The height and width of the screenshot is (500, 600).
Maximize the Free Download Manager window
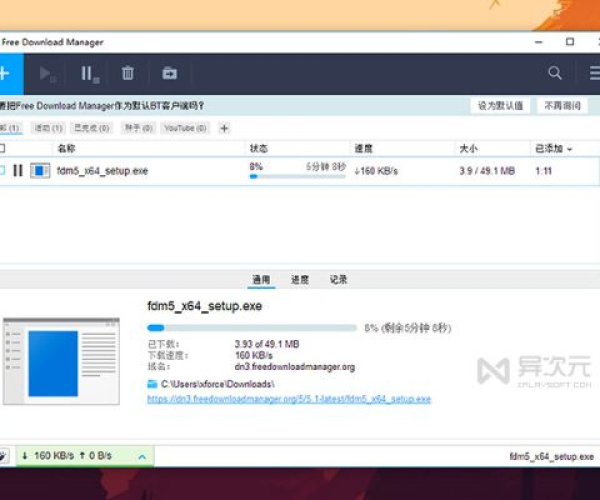click(570, 42)
